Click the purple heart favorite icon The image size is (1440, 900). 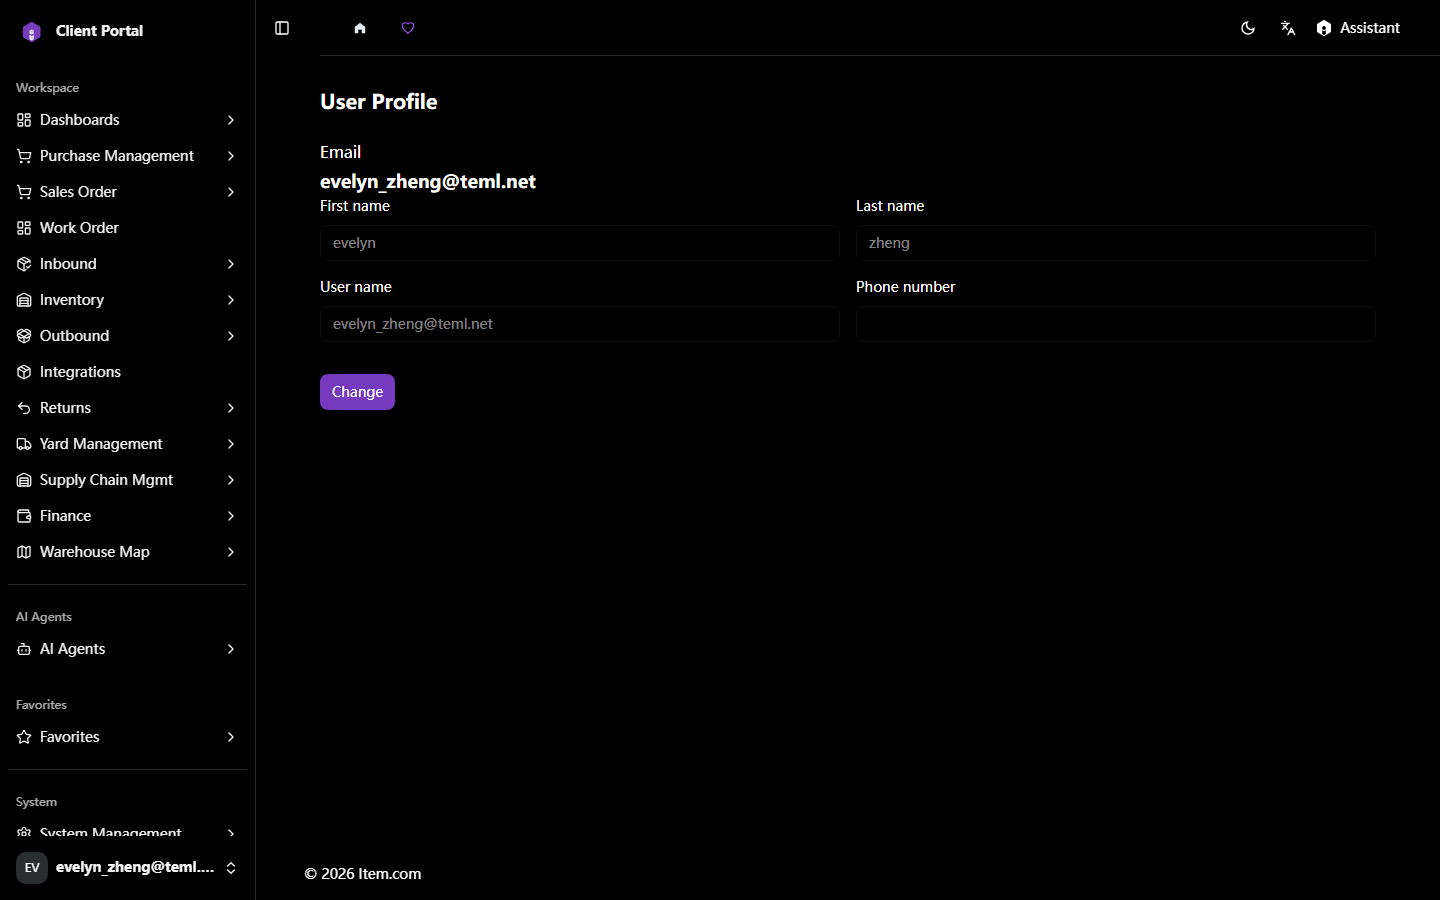(408, 28)
